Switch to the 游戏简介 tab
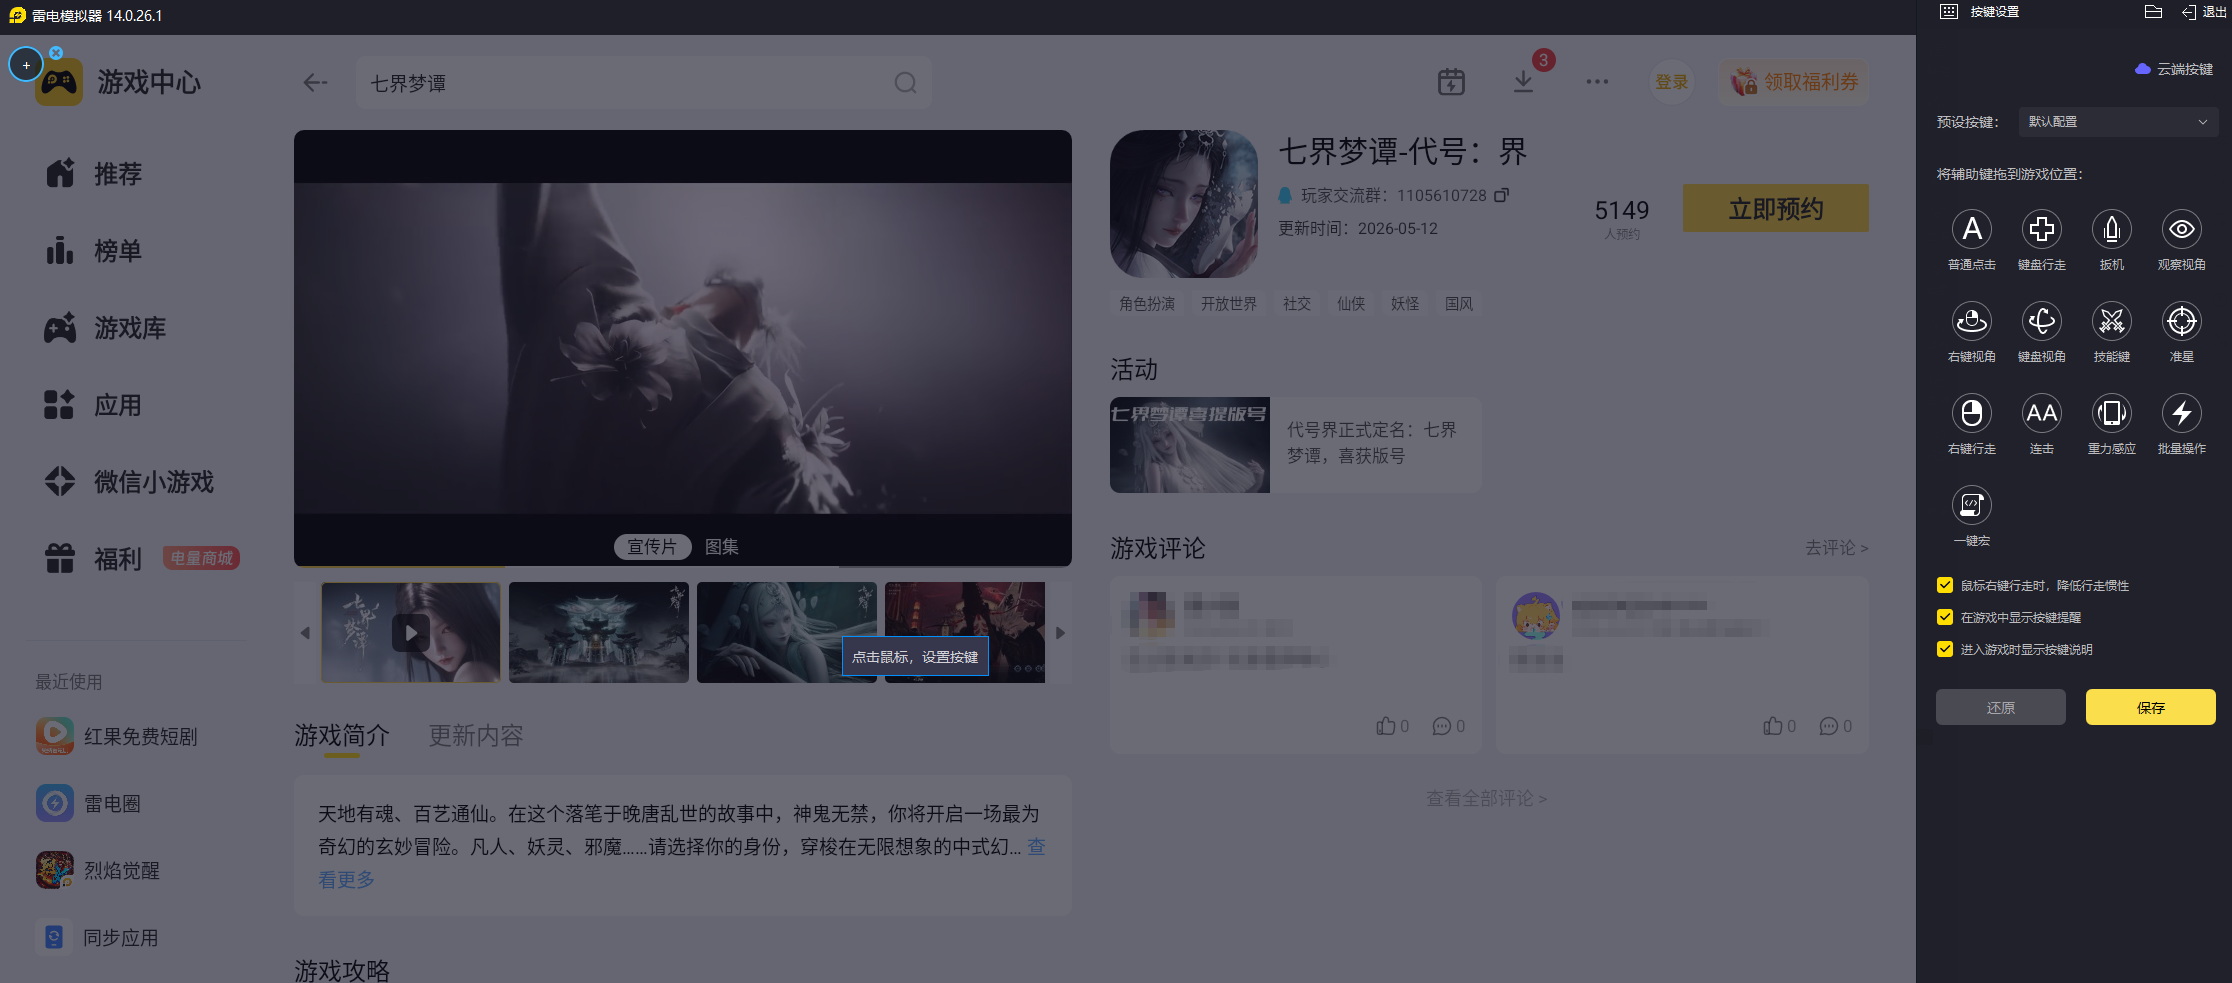Screen dimensions: 2232x983 click(x=342, y=736)
